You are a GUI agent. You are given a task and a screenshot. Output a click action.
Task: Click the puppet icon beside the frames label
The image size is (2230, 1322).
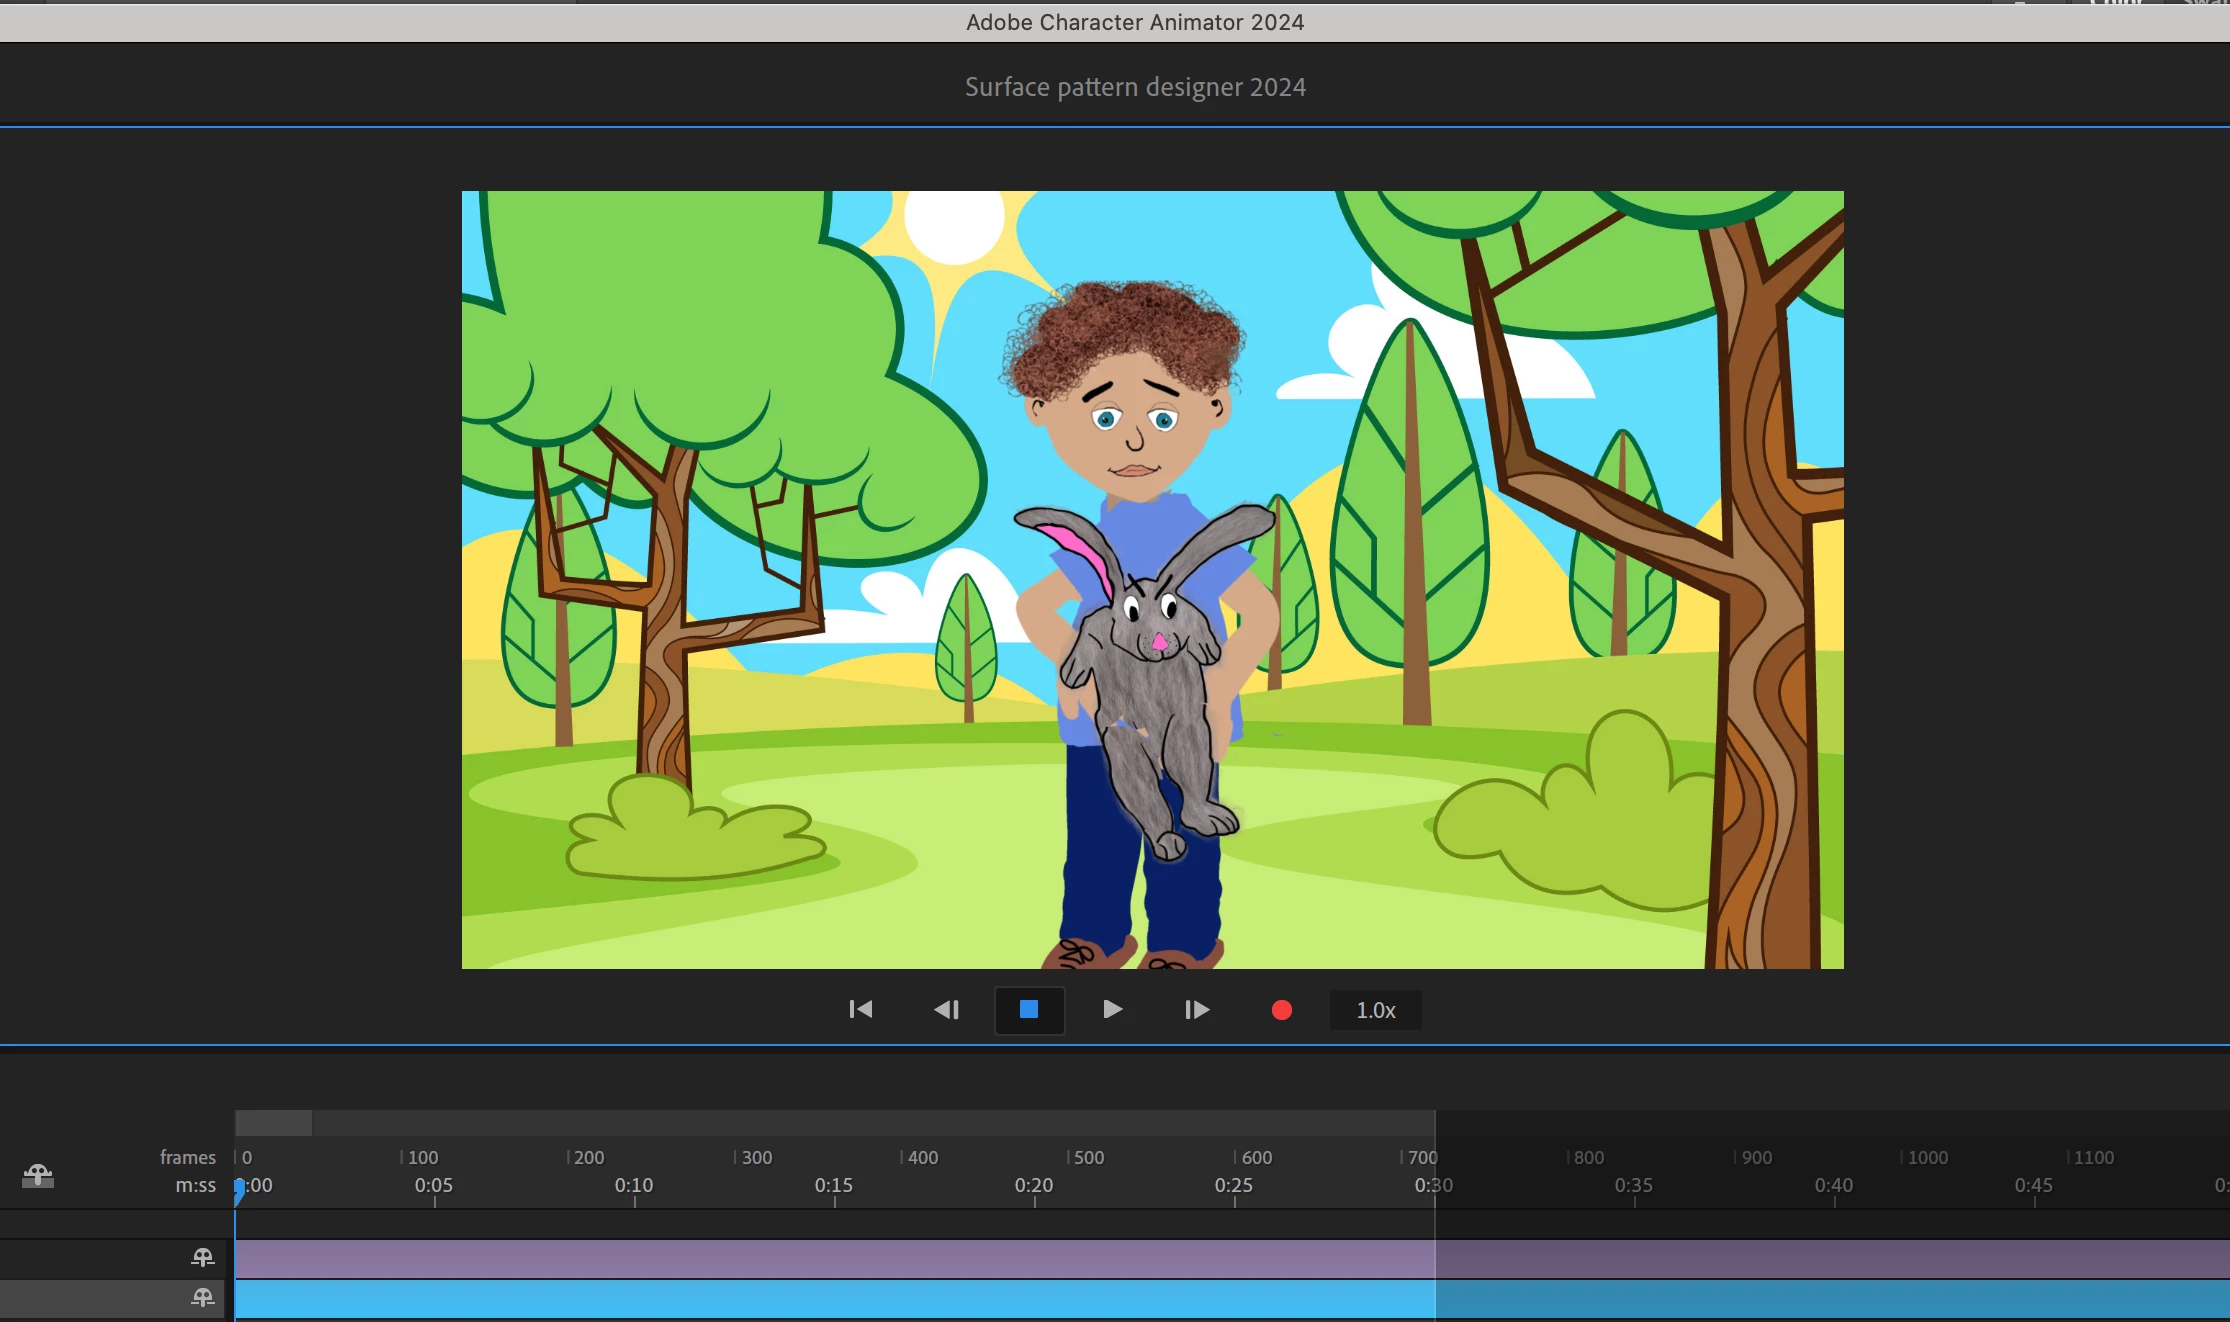[38, 1175]
